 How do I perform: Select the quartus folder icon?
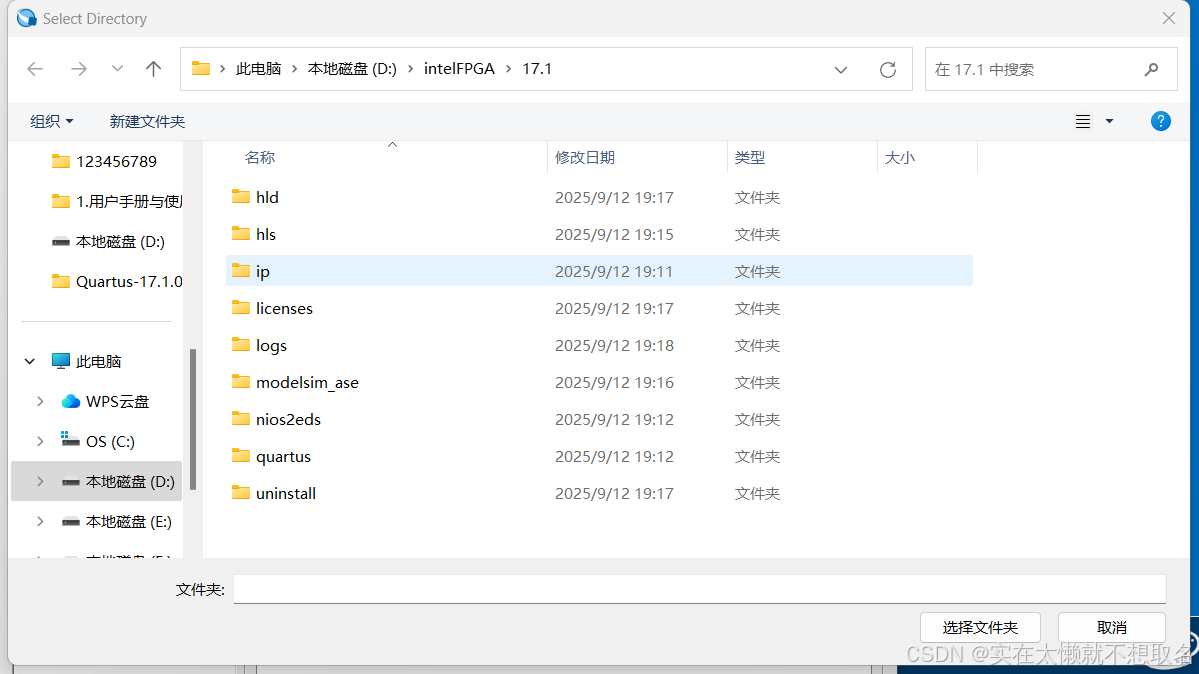coord(241,456)
